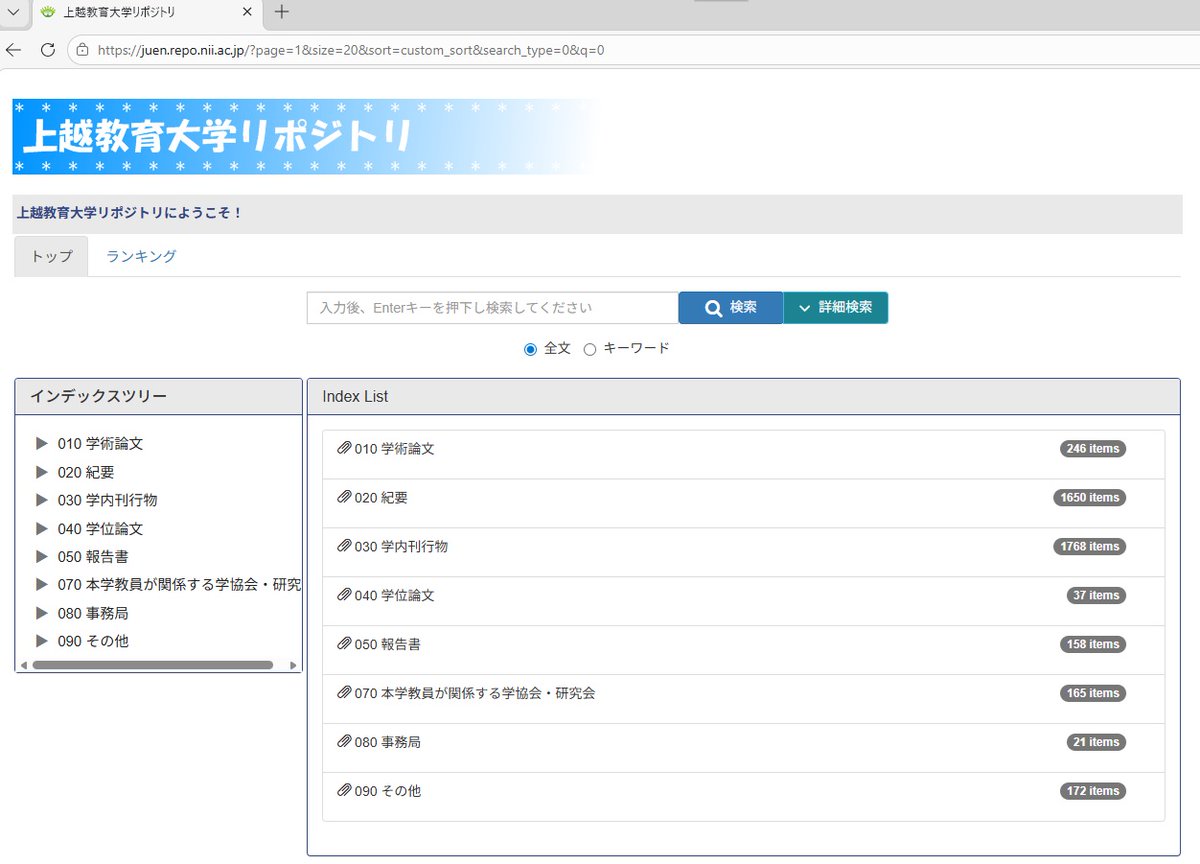Screen dimensions: 1200x864
Task: Expand the 030 学内刊行物 tree node
Action: (x=42, y=500)
